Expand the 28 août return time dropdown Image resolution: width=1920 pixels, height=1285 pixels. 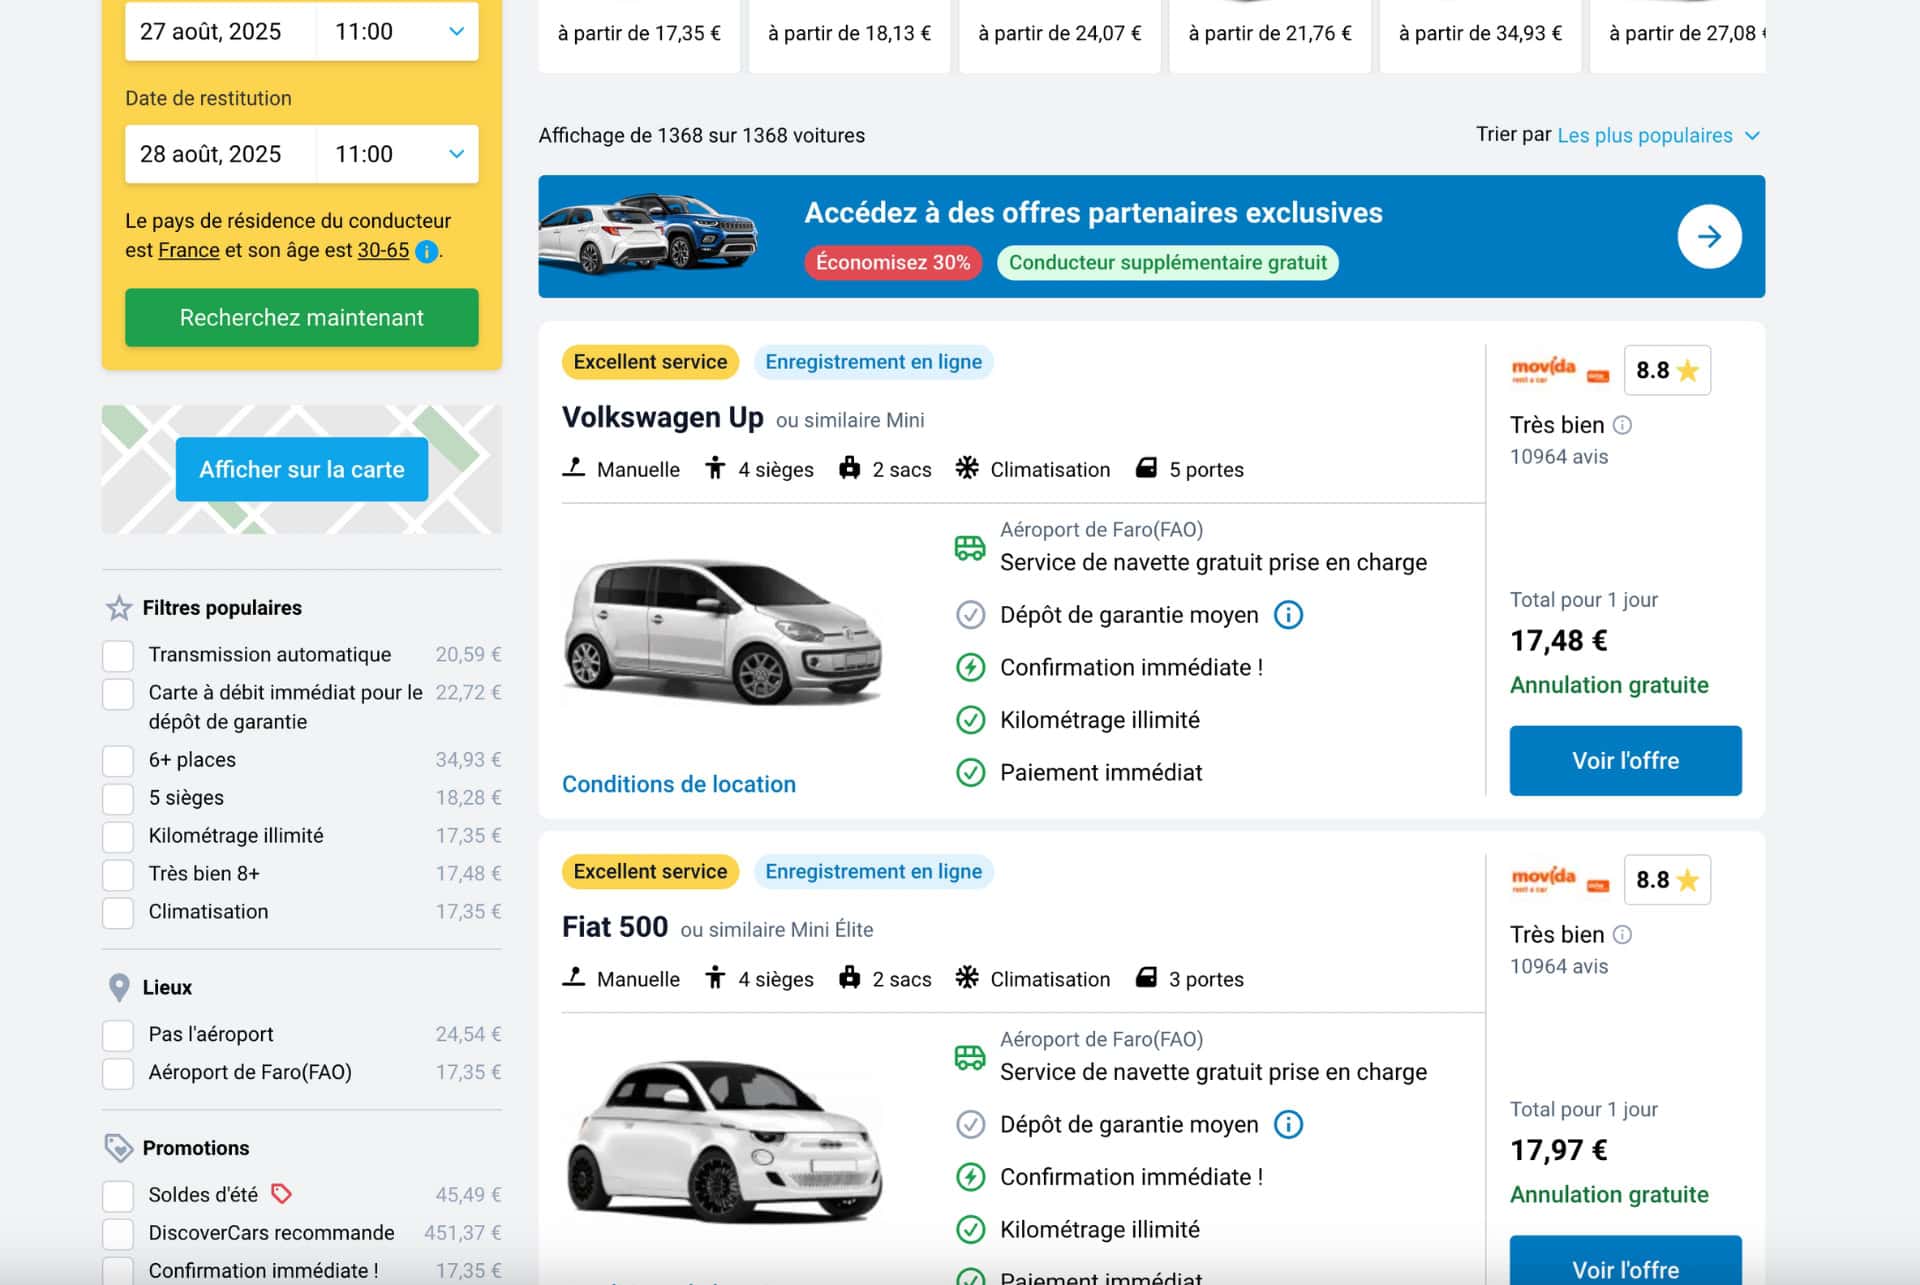click(398, 154)
